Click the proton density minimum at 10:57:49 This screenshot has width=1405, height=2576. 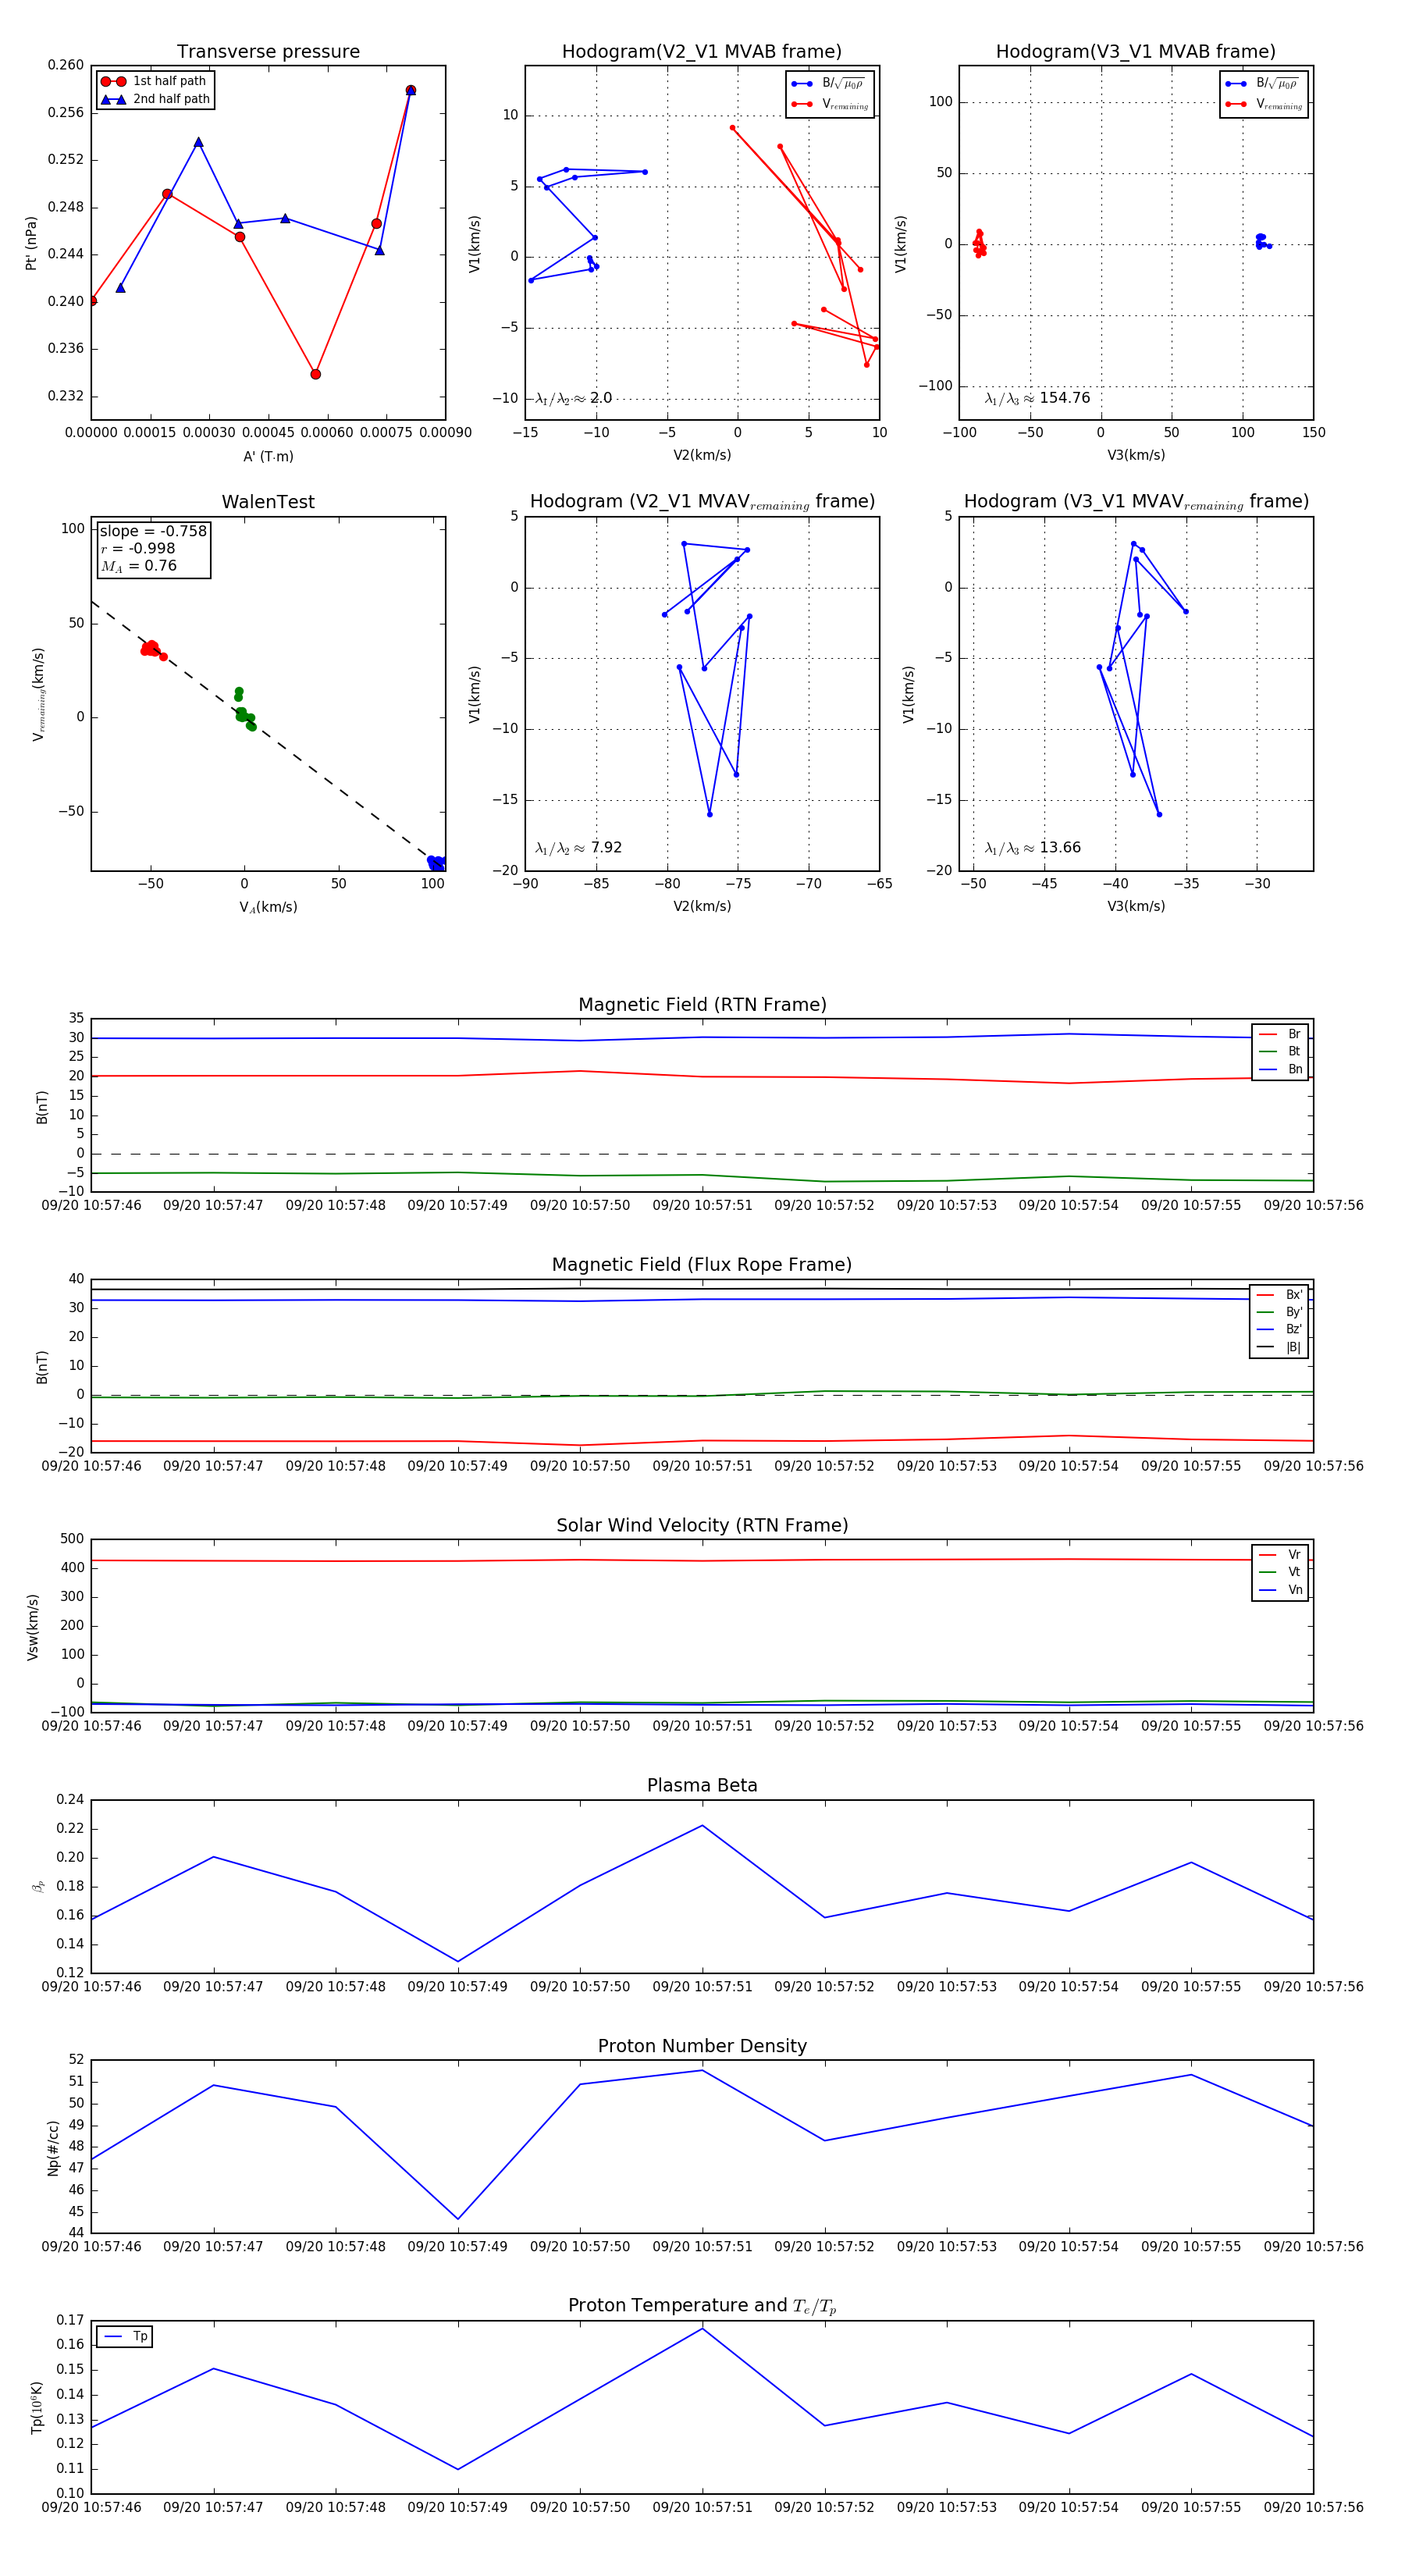(x=458, y=2219)
